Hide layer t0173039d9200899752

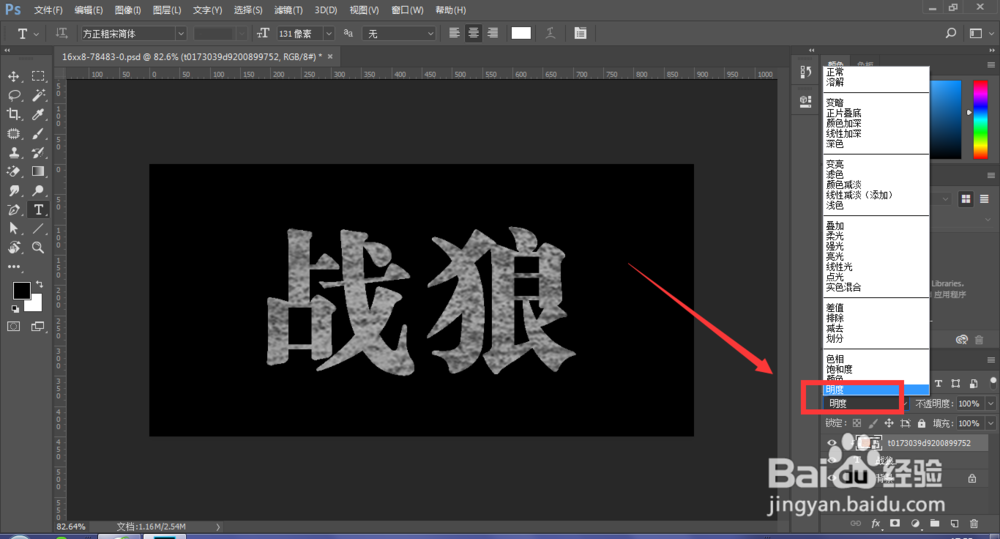click(831, 443)
